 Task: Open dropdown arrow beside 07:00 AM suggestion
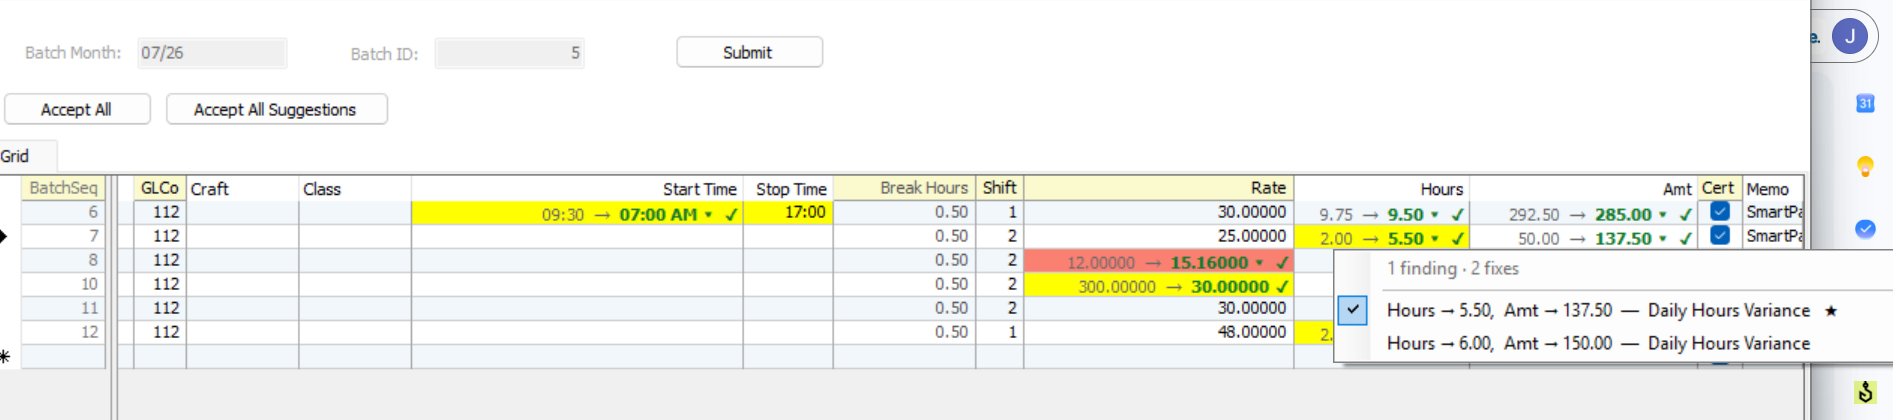708,215
